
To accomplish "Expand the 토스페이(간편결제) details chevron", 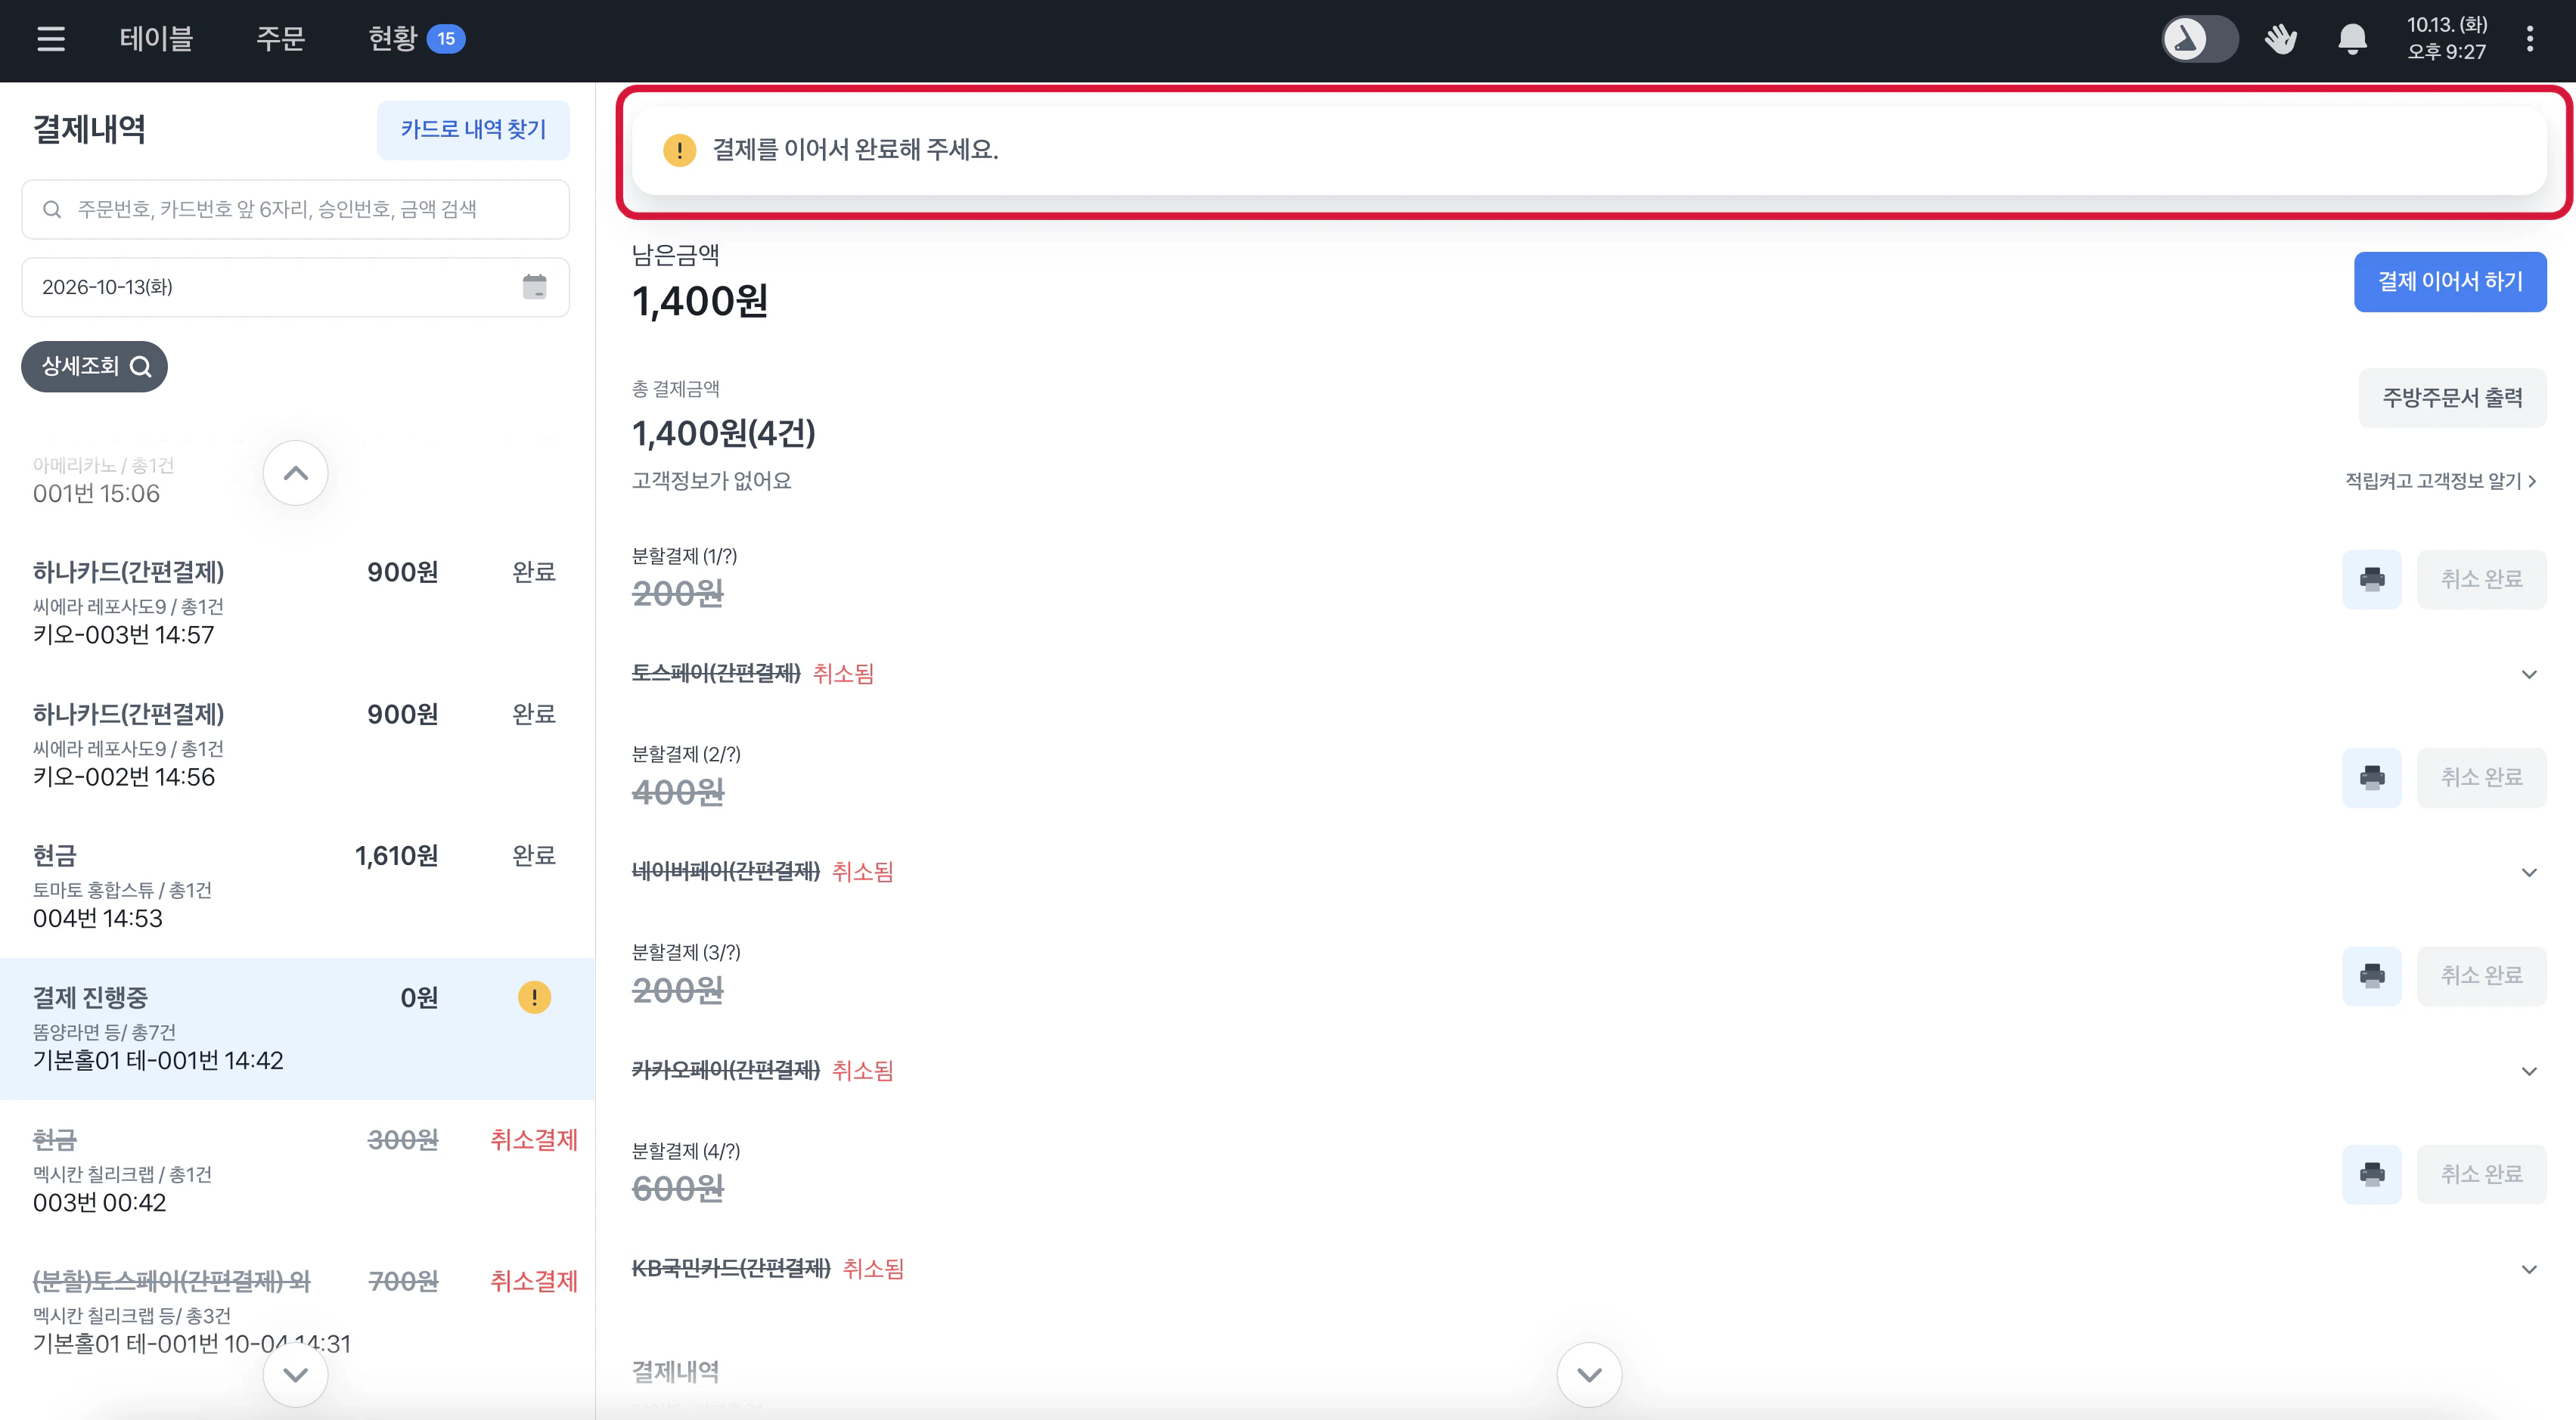I will pyautogui.click(x=2529, y=674).
